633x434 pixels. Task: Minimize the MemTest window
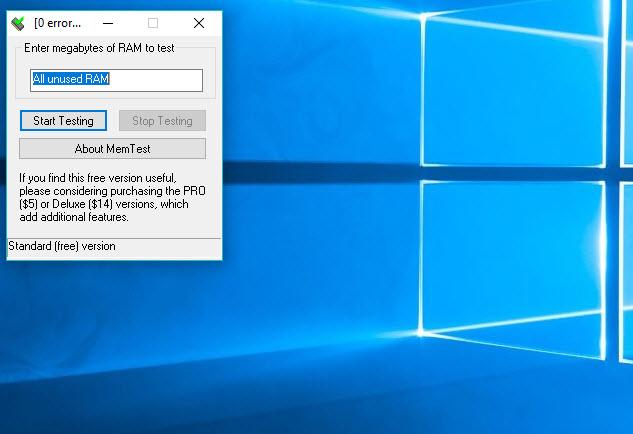(108, 23)
